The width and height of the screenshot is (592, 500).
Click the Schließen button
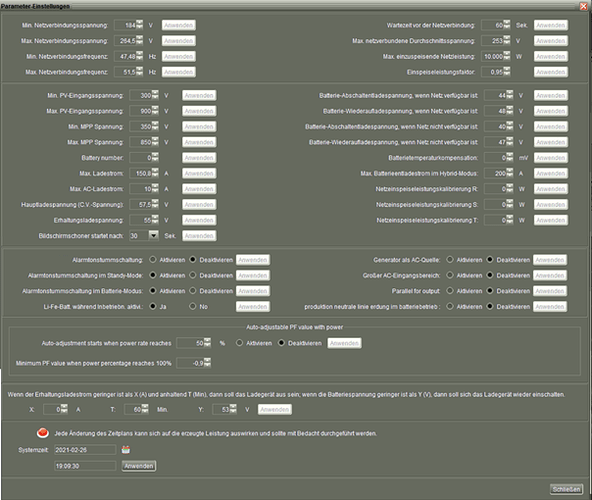click(566, 489)
